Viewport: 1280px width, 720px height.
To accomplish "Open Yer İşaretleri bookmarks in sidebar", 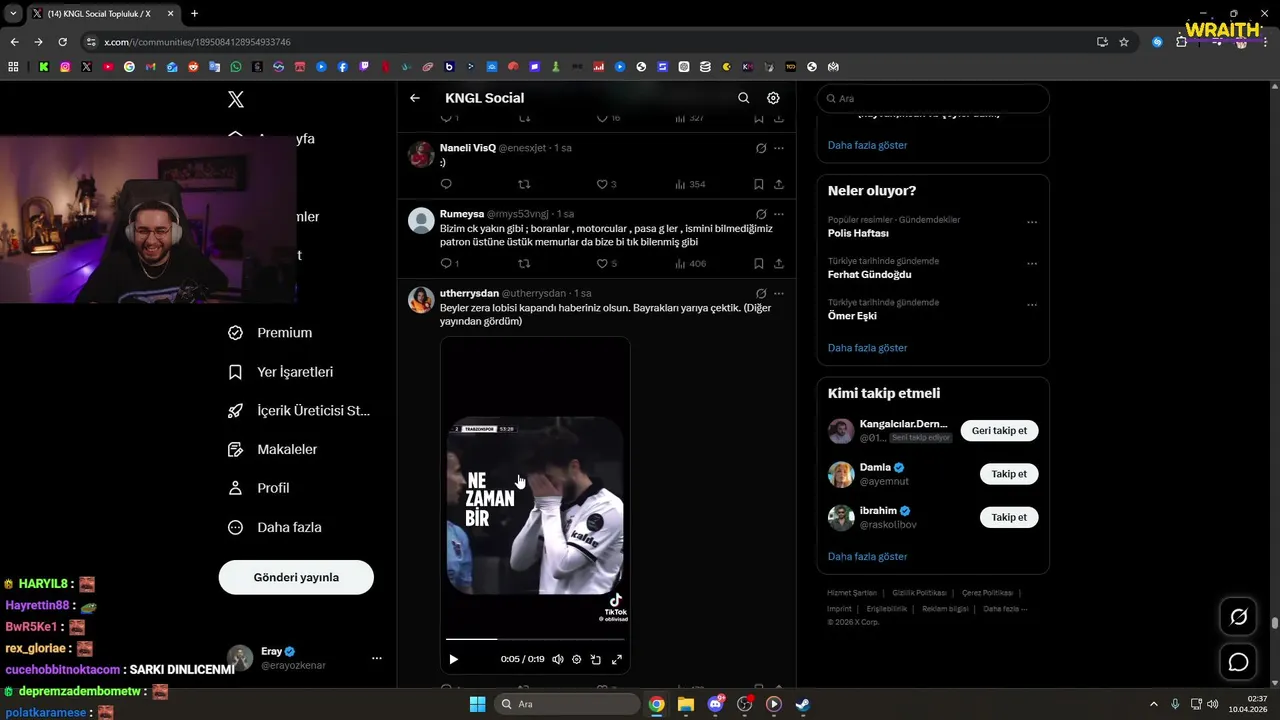I will 281,372.
